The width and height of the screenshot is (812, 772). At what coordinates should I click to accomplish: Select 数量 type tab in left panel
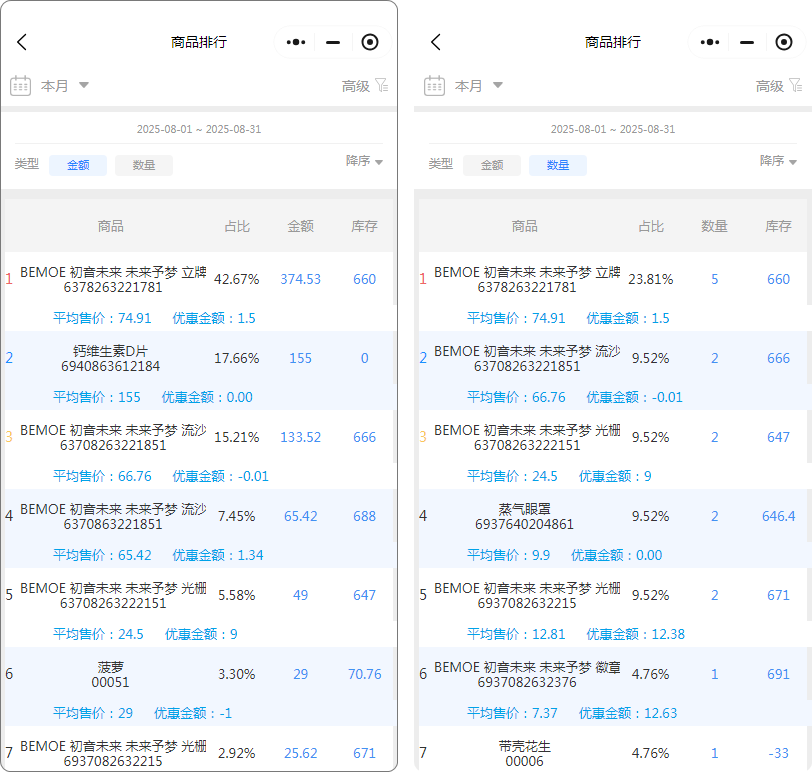[x=144, y=165]
